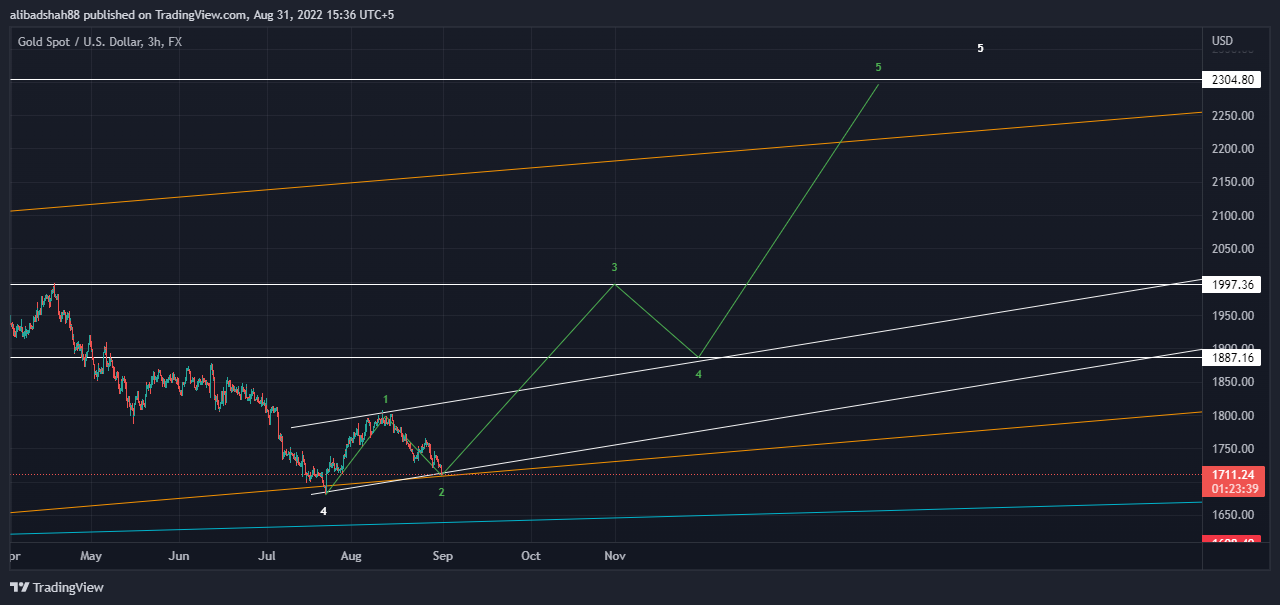Click the Oct label on the time axis
The width and height of the screenshot is (1280, 605).
531,555
